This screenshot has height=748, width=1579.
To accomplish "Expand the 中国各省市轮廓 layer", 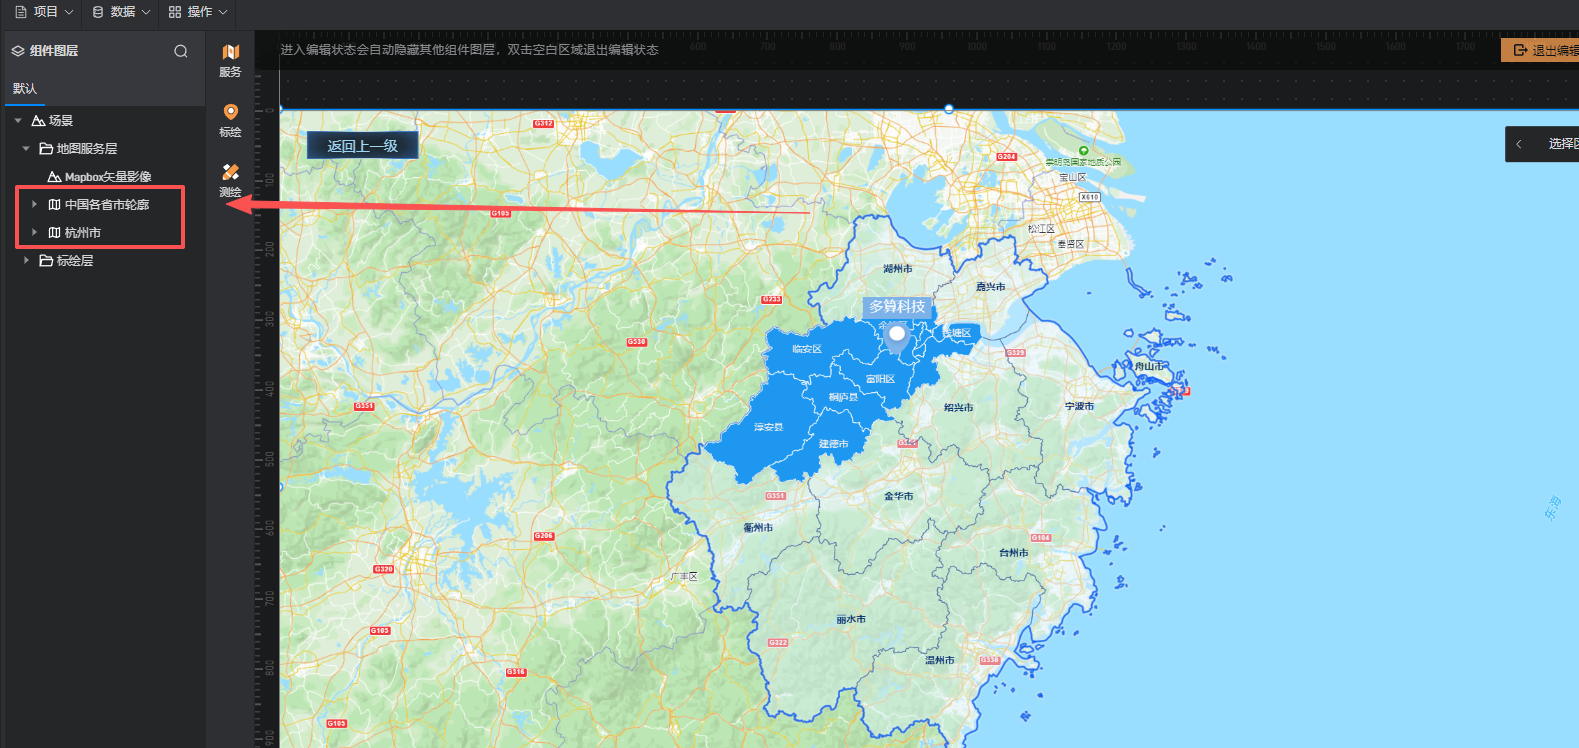I will (x=34, y=205).
